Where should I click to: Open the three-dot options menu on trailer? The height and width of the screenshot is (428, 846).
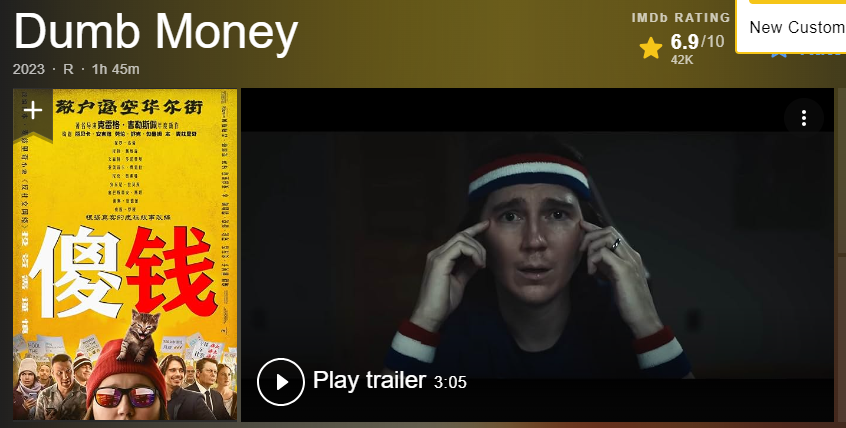coord(803,118)
